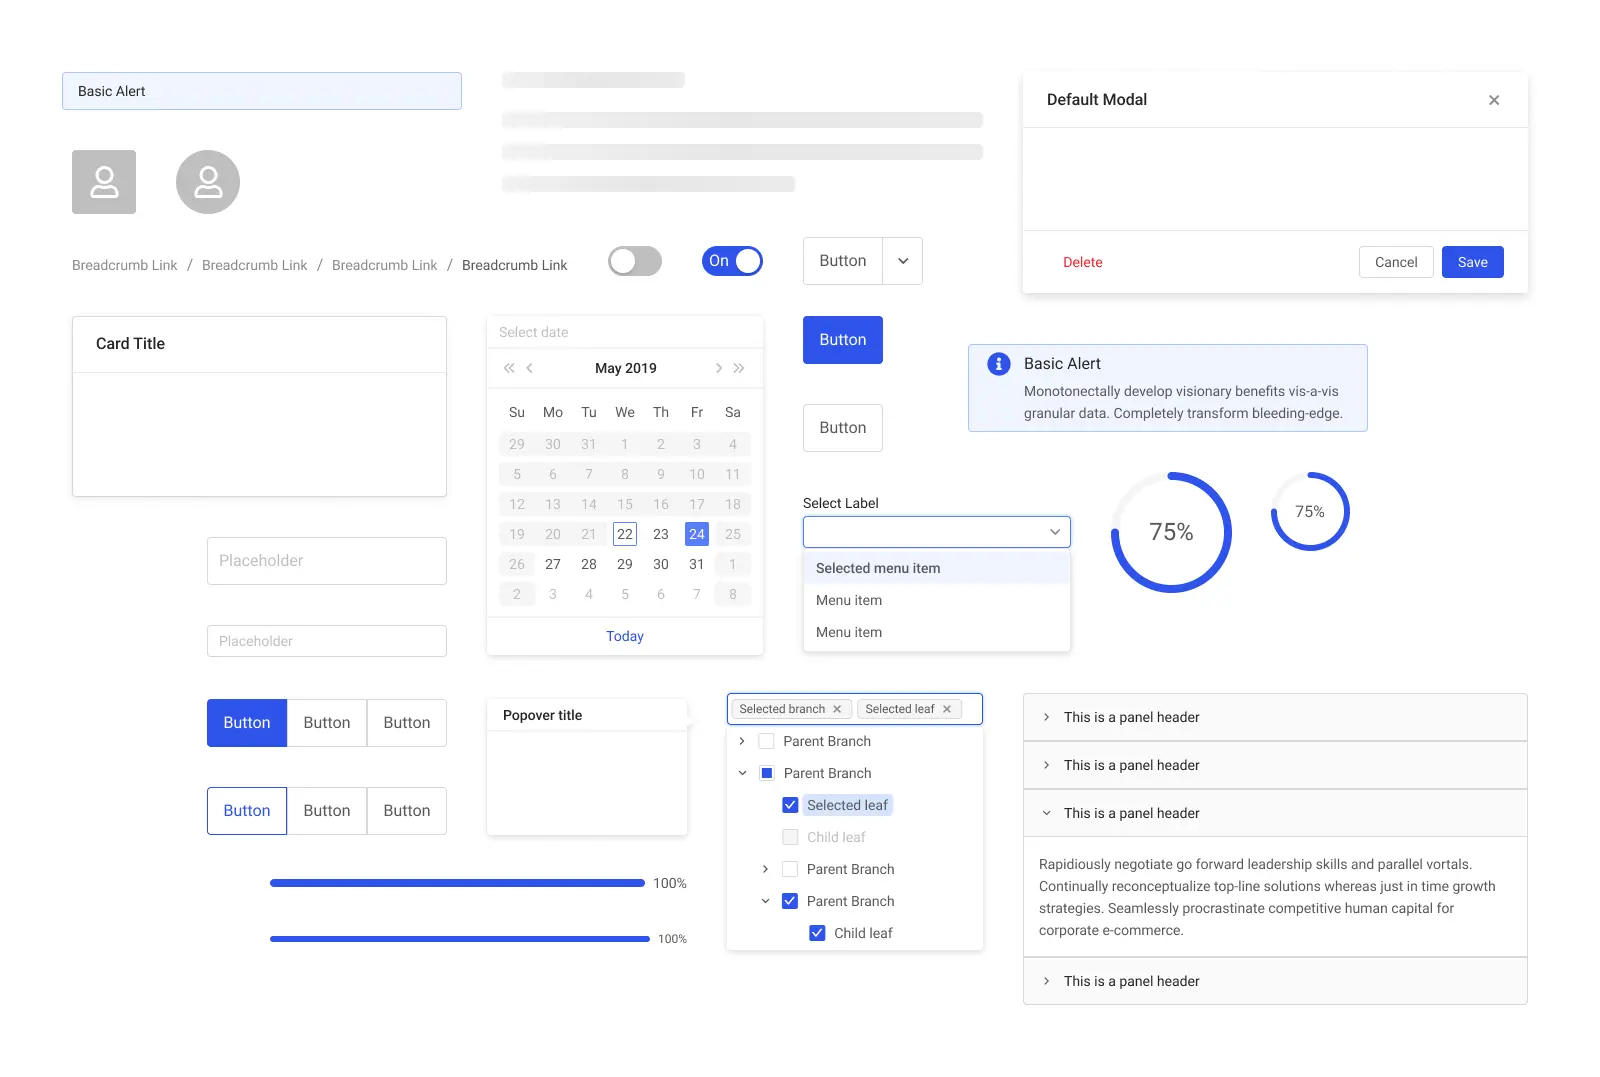Image resolution: width=1600 pixels, height=1077 pixels.
Task: Click the square user avatar icon
Action: [x=103, y=181]
